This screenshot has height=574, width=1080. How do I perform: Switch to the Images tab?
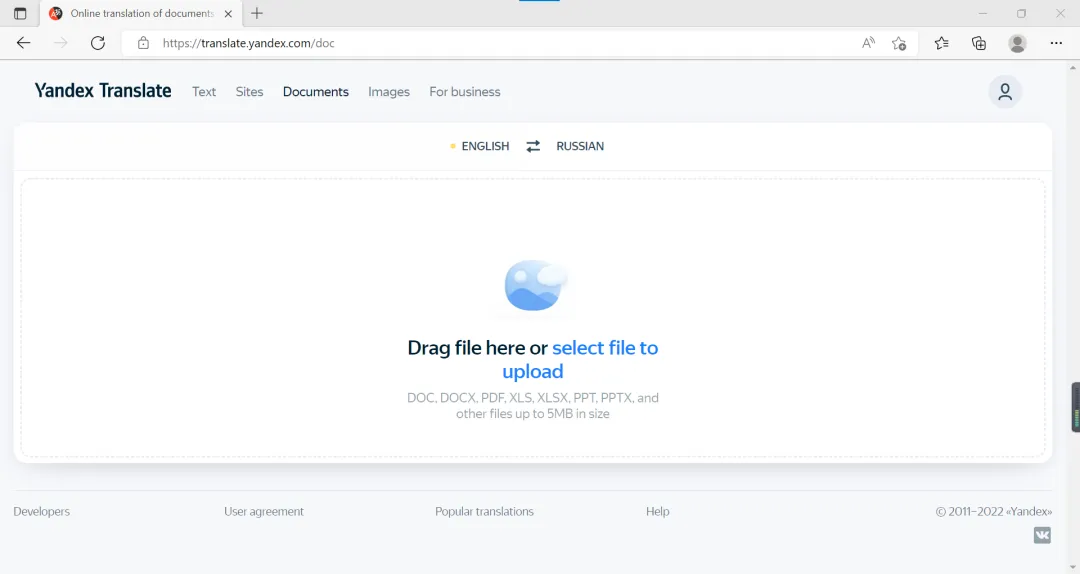(x=388, y=92)
